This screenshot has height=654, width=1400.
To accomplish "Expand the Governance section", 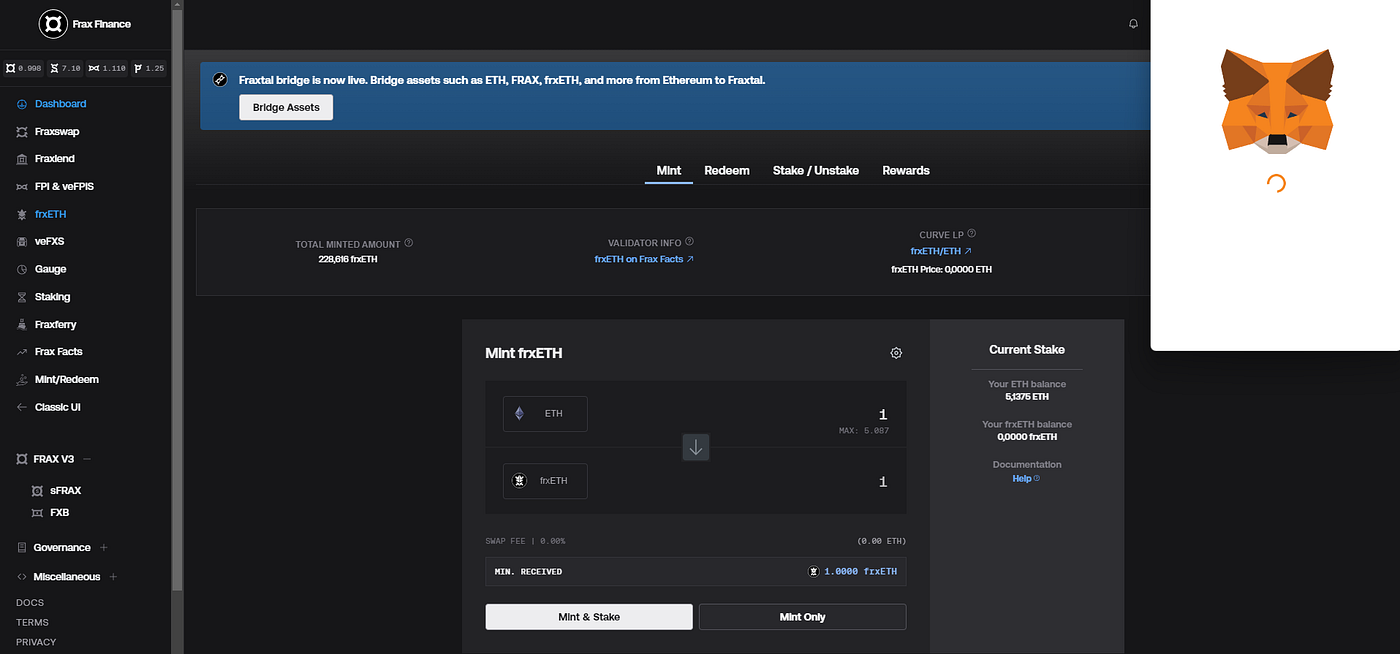I will coord(104,548).
